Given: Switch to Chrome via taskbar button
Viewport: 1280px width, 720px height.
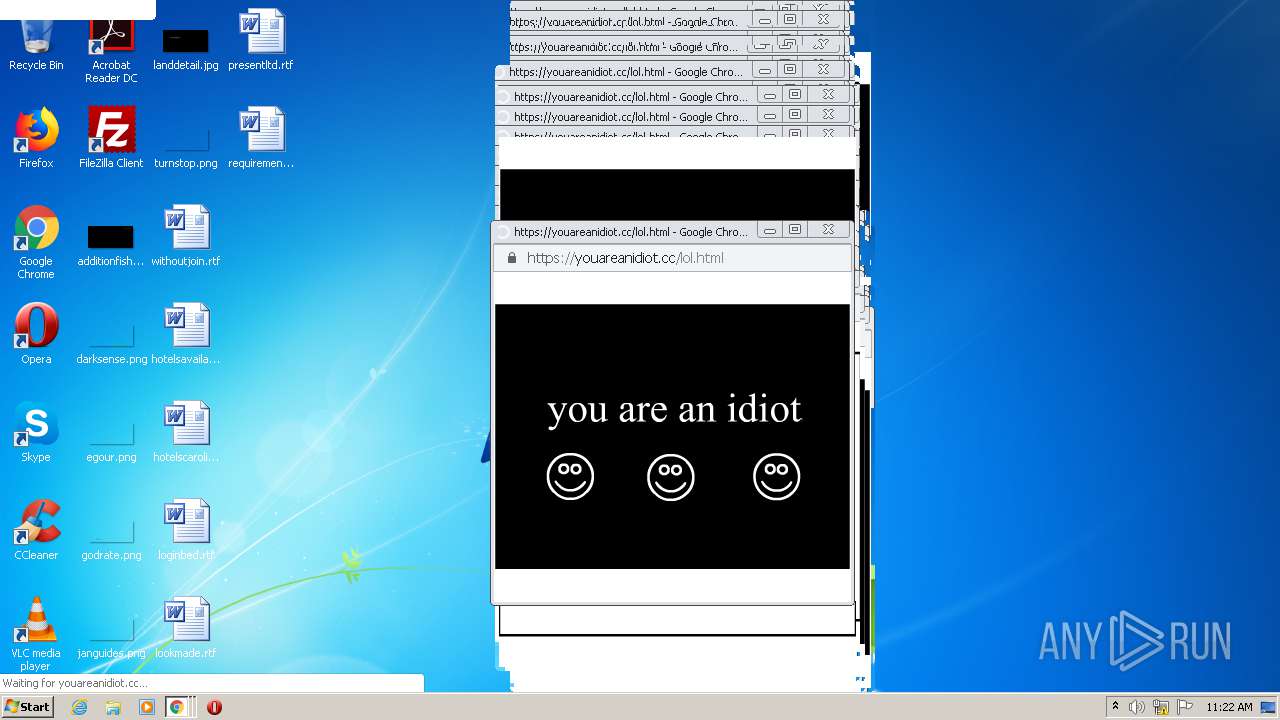Looking at the screenshot, I should pos(177,707).
